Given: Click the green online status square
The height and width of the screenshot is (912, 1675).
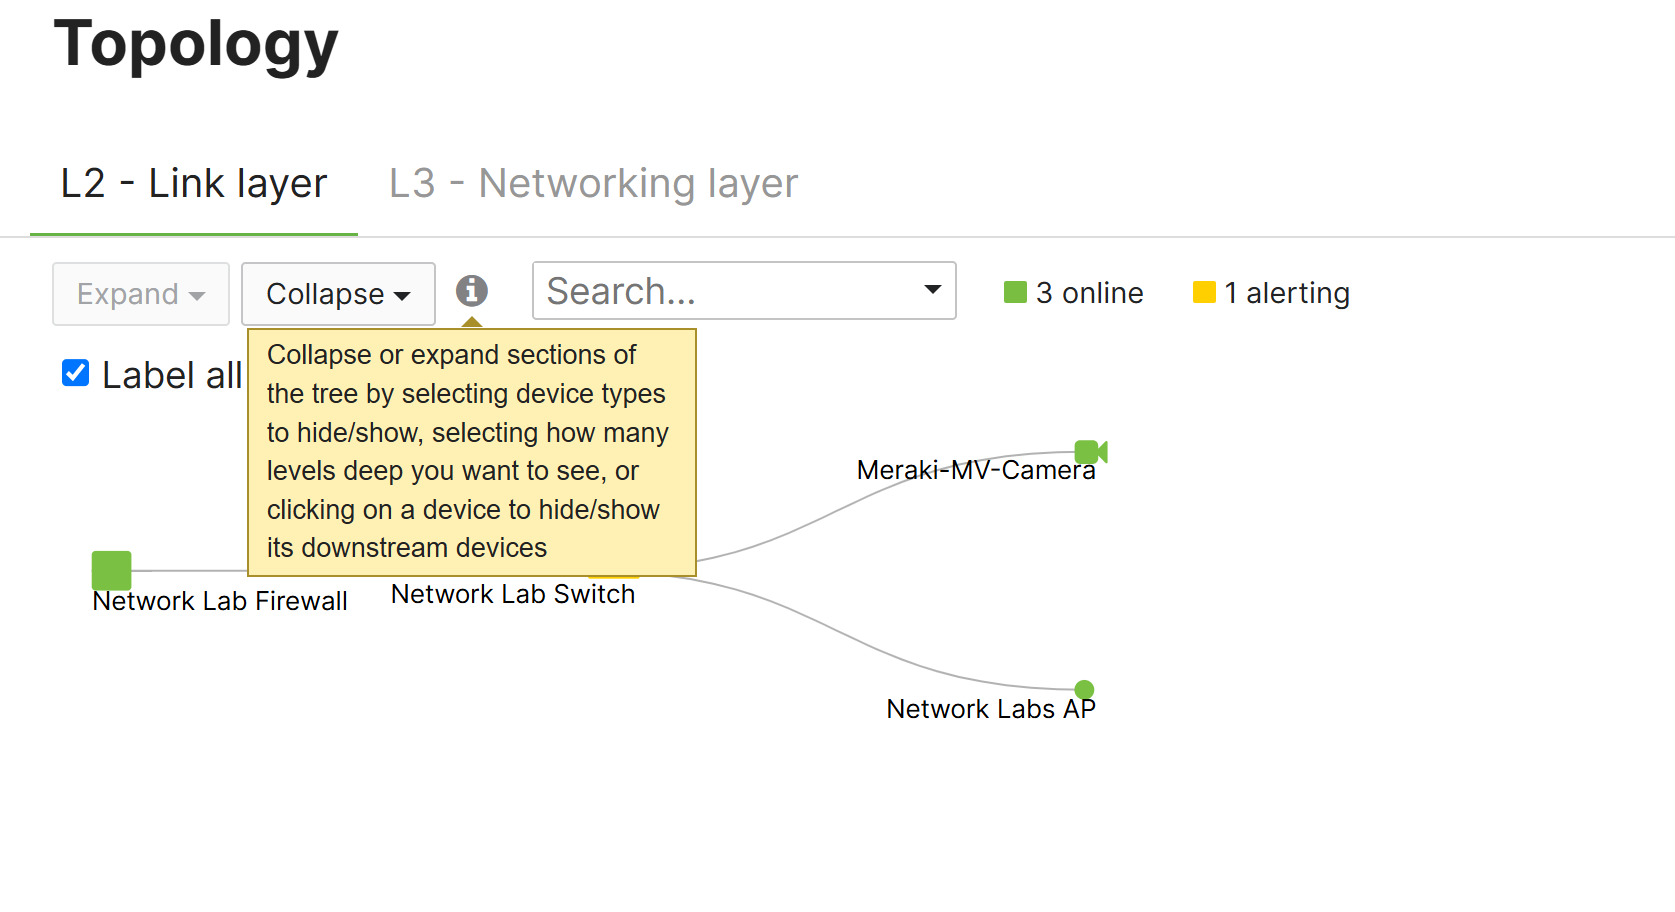Looking at the screenshot, I should point(1015,292).
